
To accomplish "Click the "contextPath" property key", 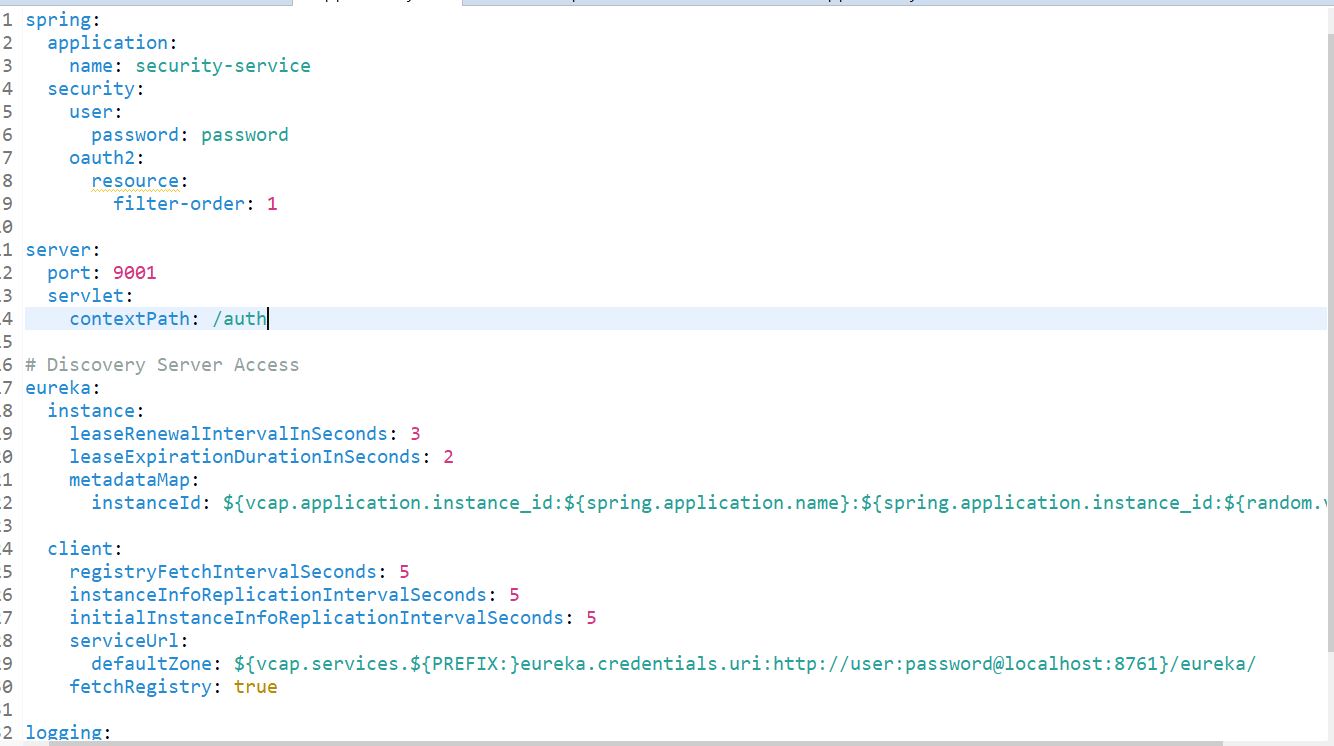I will 130,318.
